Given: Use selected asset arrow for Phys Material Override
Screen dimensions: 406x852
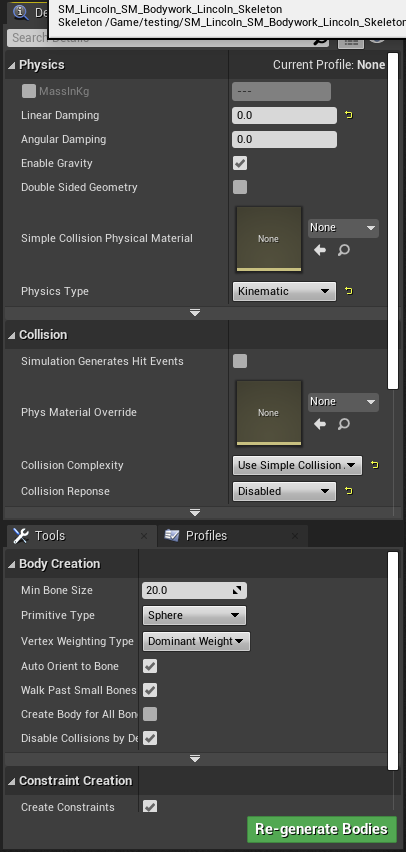Looking at the screenshot, I should (320, 424).
